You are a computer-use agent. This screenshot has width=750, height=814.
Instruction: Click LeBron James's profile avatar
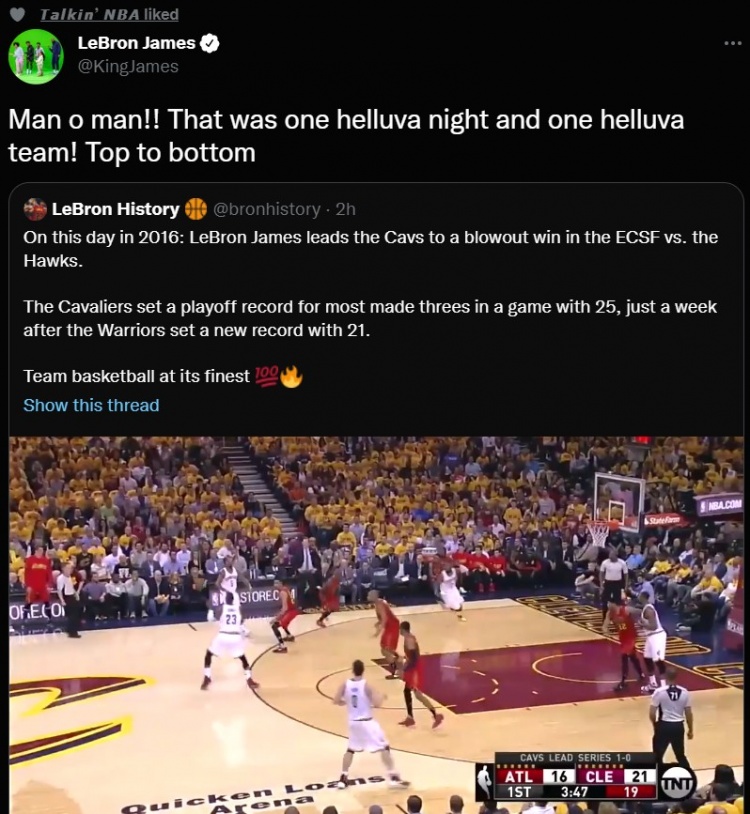(x=36, y=57)
